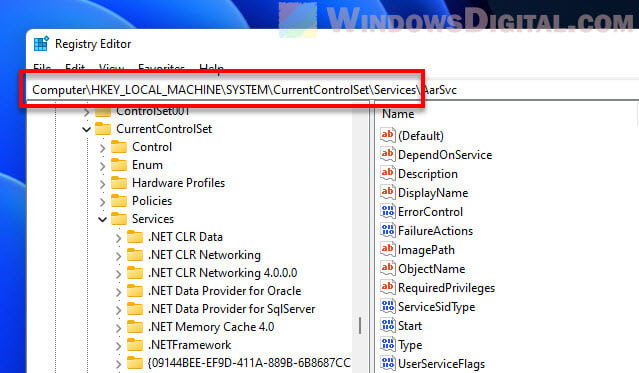The image size is (639, 373).
Task: Click the Control folder icon
Action: [x=119, y=147]
